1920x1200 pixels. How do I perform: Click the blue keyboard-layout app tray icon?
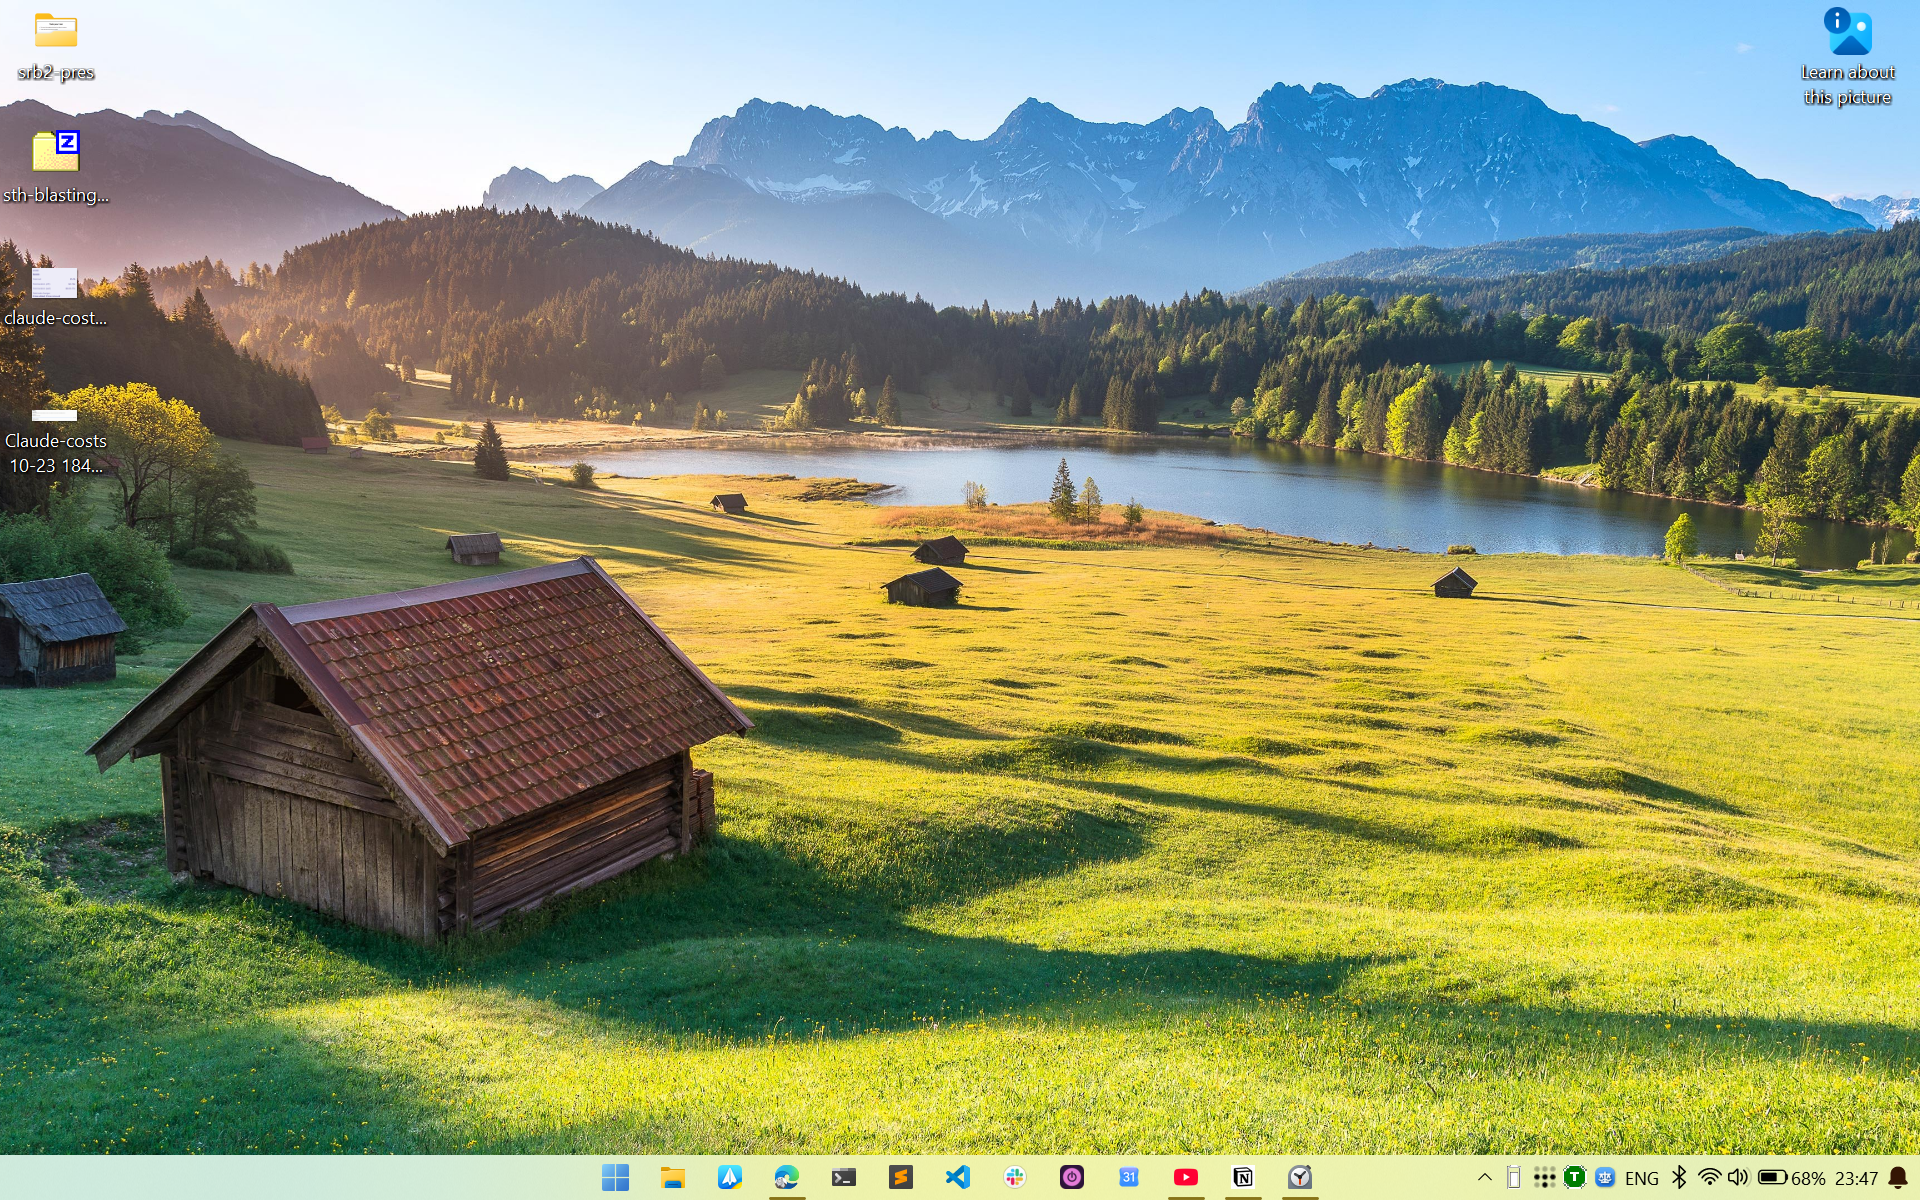coord(1605,1177)
